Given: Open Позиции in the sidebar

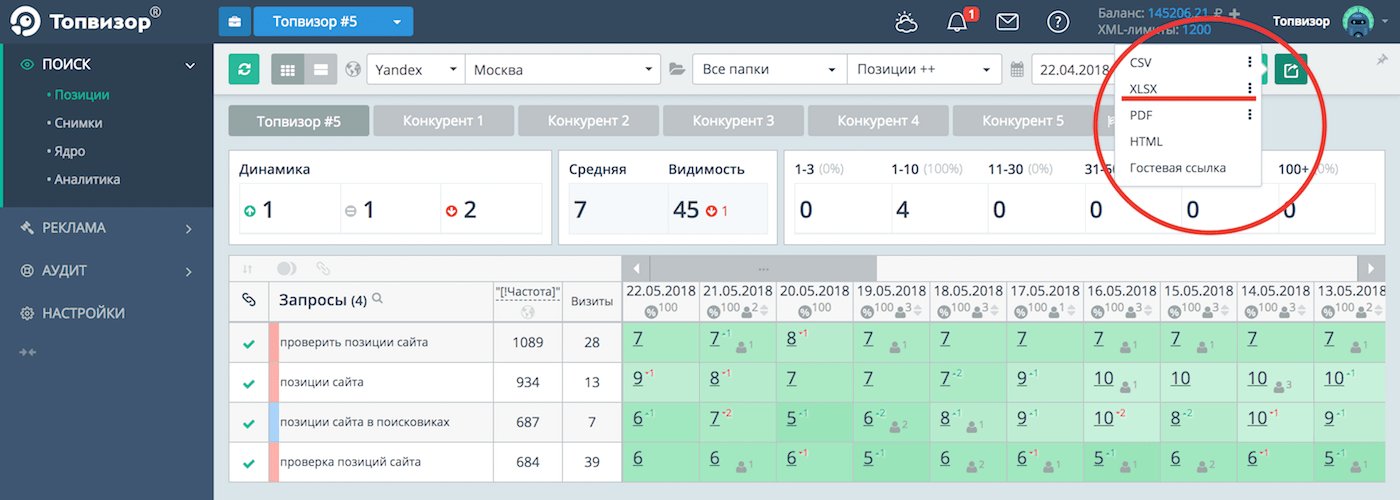Looking at the screenshot, I should (82, 95).
